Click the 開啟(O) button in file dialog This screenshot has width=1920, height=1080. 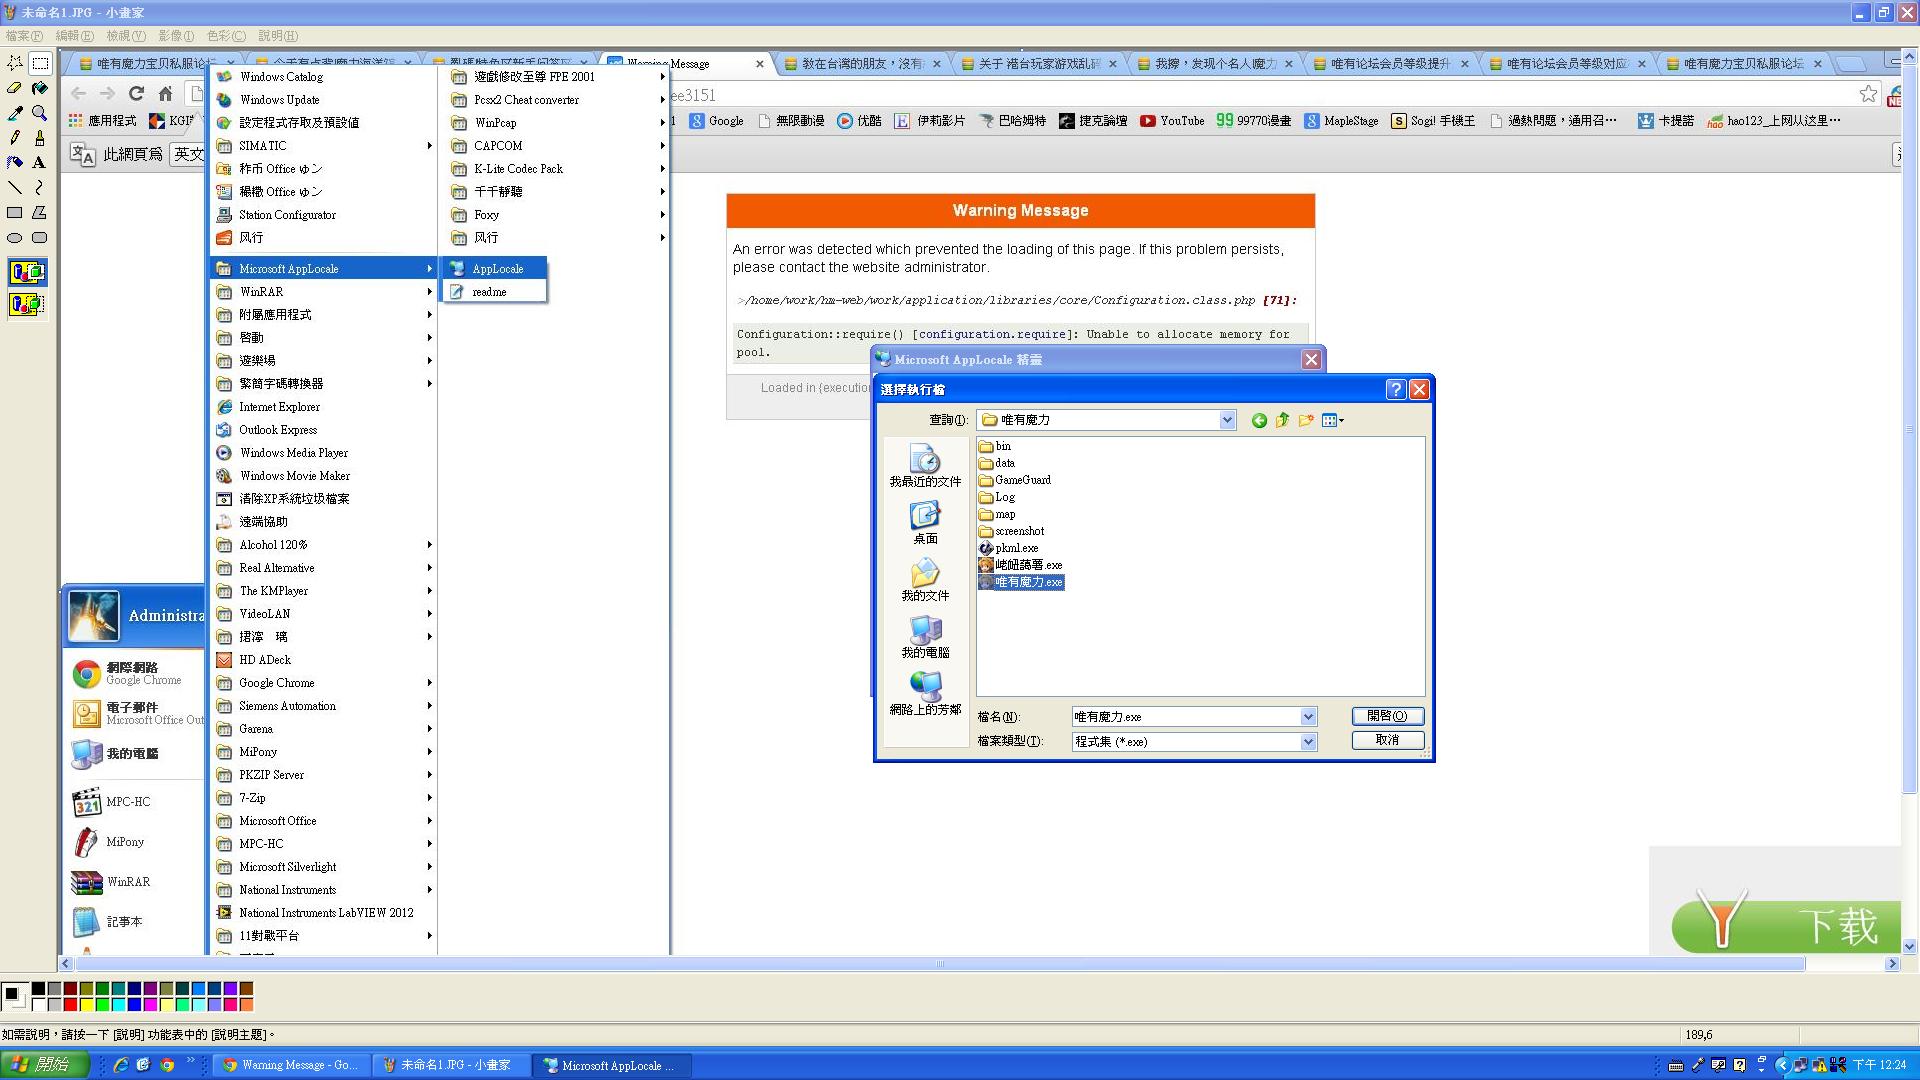click(x=1387, y=716)
